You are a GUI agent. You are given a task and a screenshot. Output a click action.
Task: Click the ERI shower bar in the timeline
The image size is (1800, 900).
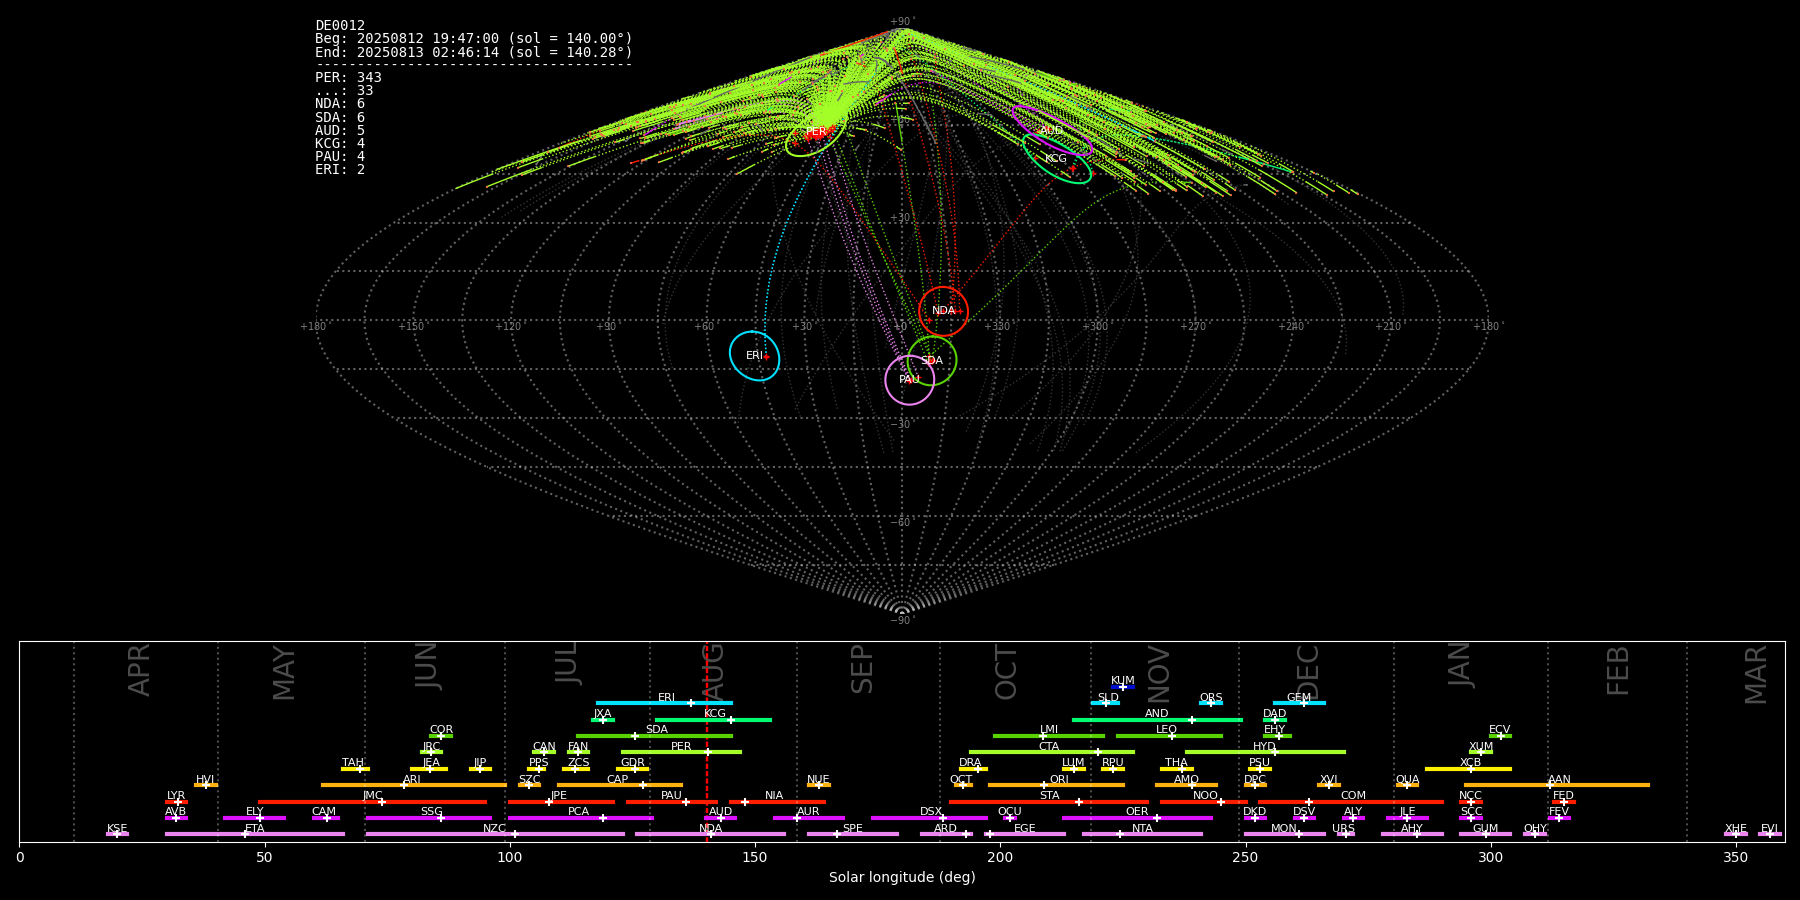pos(664,703)
